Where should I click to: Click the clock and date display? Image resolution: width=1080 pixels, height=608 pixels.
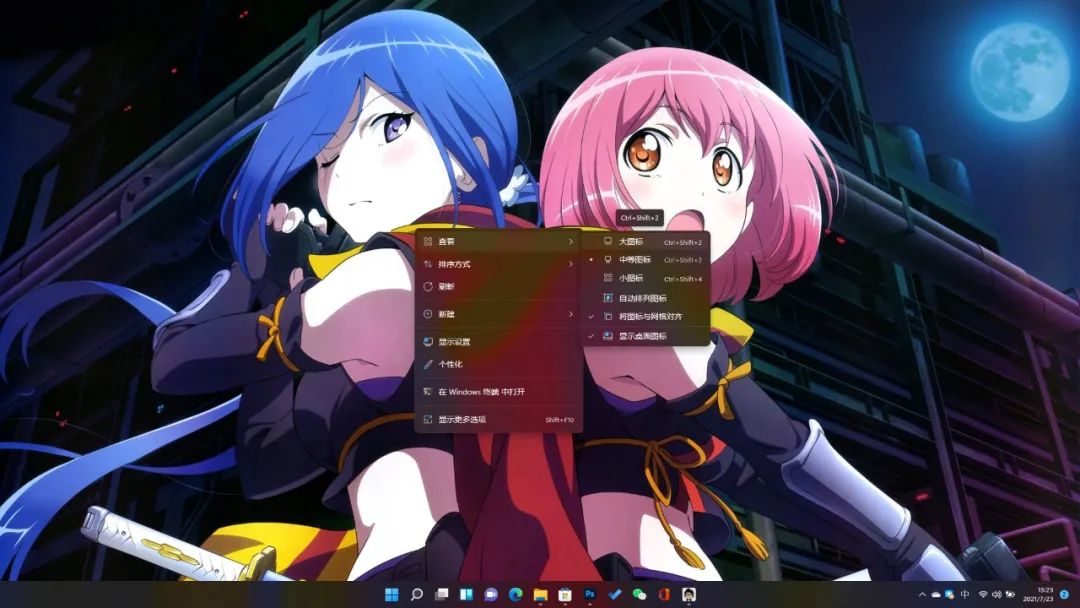(x=1038, y=595)
